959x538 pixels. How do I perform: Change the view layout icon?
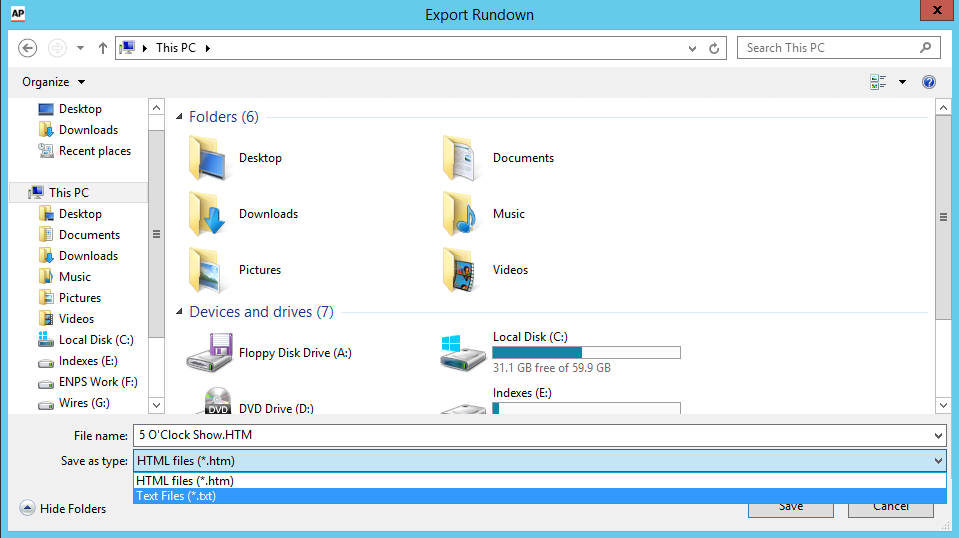coord(878,82)
